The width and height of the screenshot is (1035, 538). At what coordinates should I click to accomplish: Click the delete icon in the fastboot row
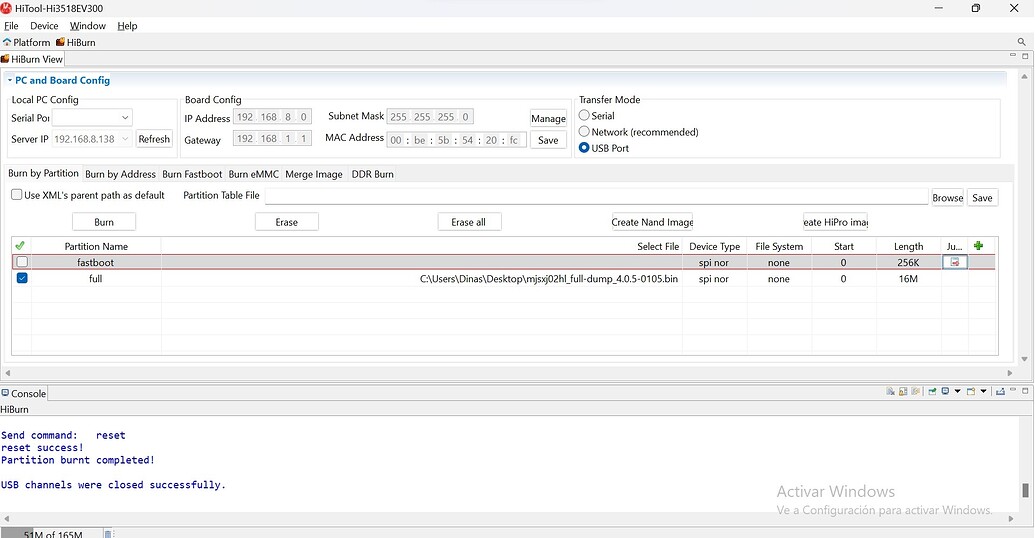click(954, 262)
